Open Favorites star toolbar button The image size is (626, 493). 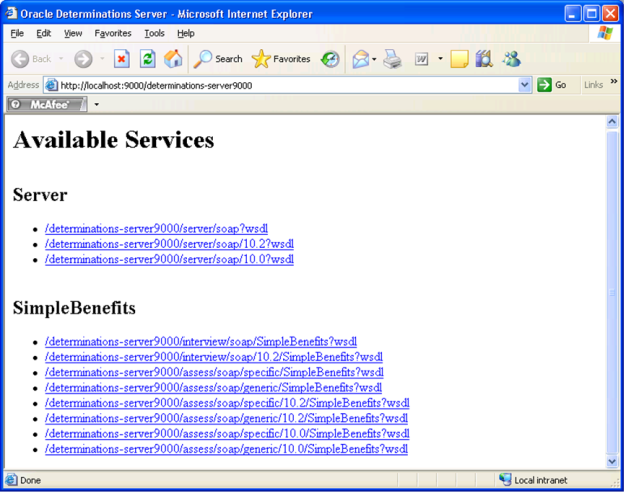click(x=281, y=59)
